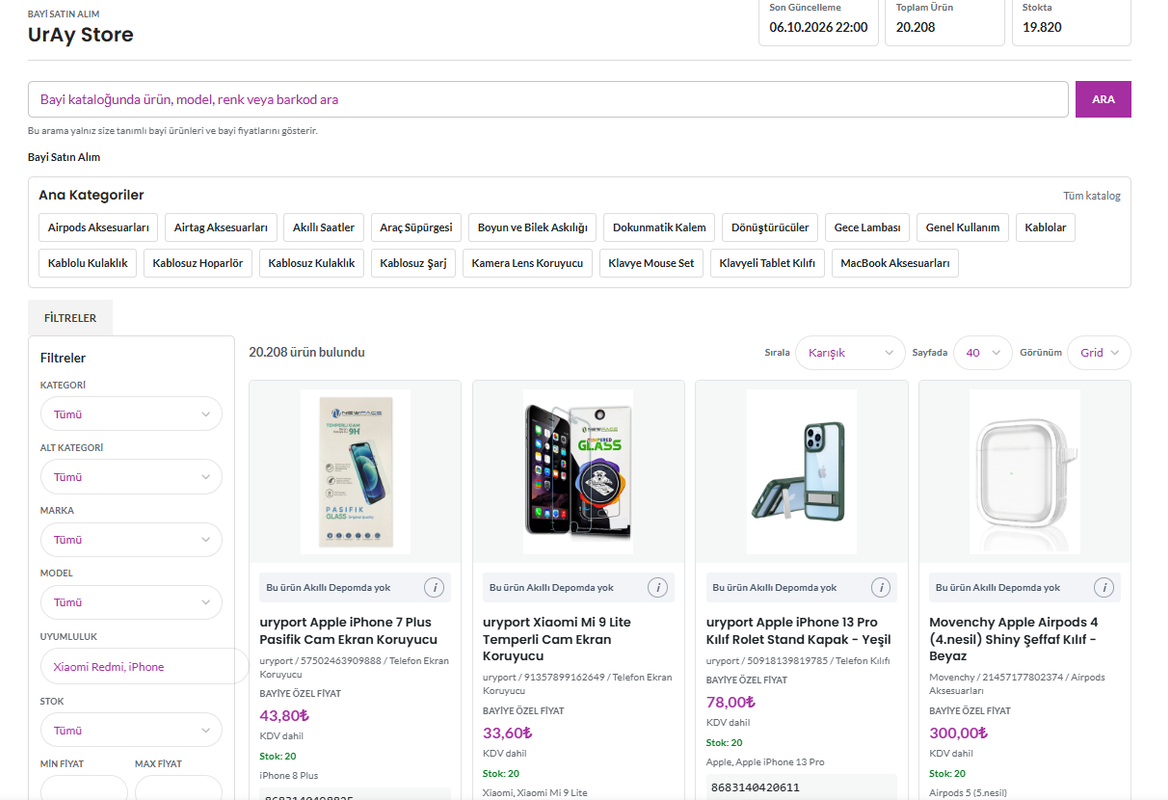The image size is (1168, 800).
Task: Open the iPhone 7 Plus screen protector image
Action: [x=355, y=472]
